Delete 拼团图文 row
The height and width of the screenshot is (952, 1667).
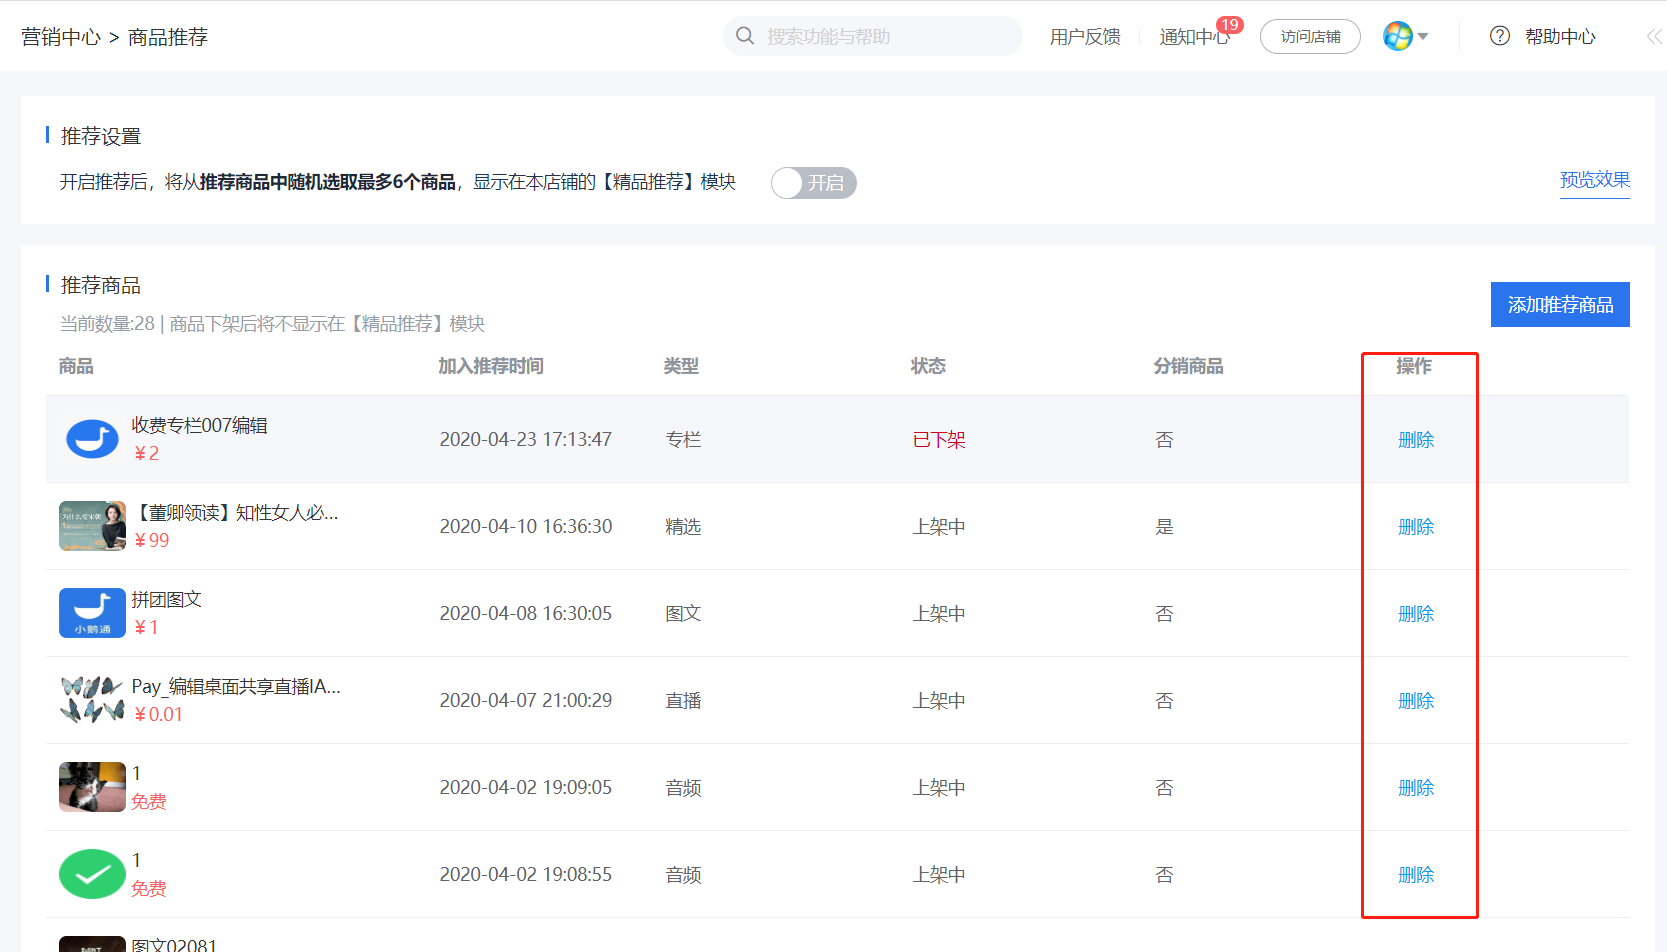tap(1416, 614)
